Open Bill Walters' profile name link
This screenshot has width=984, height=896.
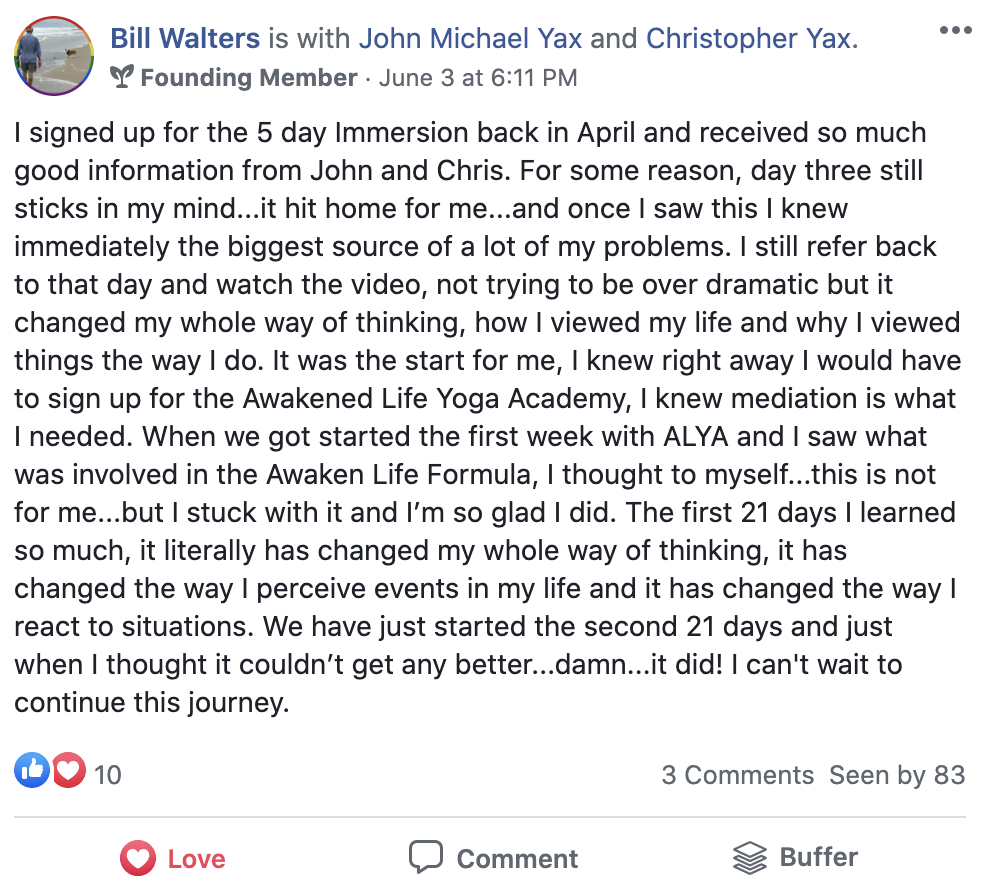click(x=185, y=38)
